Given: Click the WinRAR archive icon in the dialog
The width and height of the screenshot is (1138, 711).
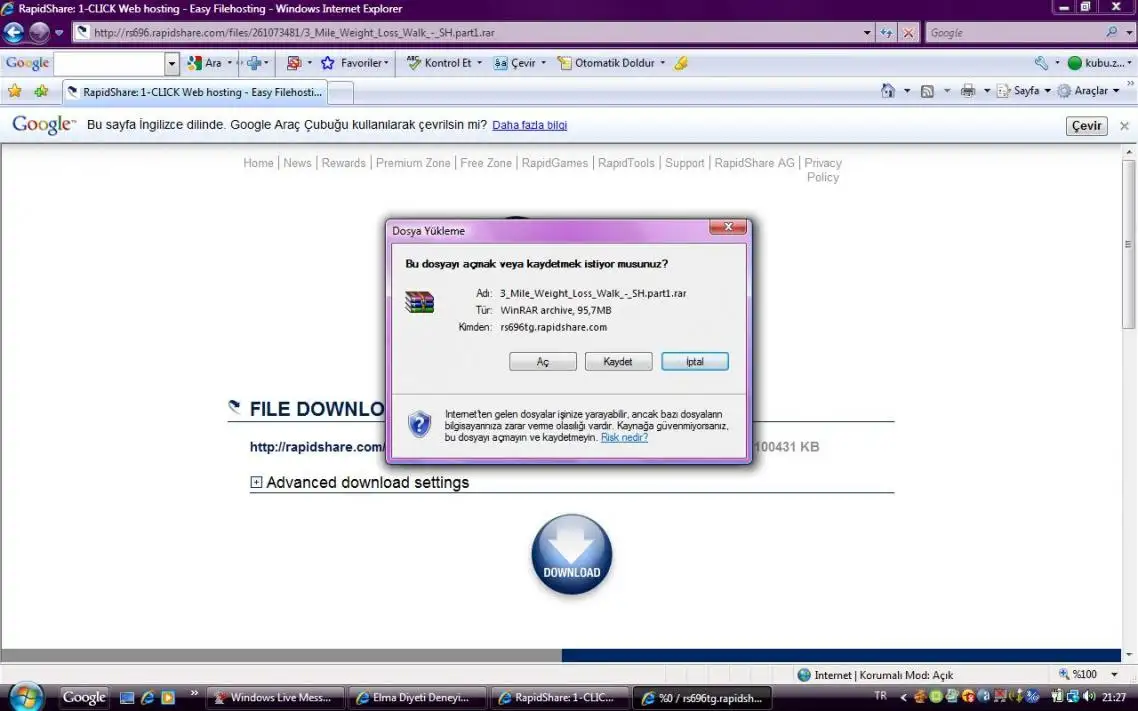Looking at the screenshot, I should tap(419, 302).
